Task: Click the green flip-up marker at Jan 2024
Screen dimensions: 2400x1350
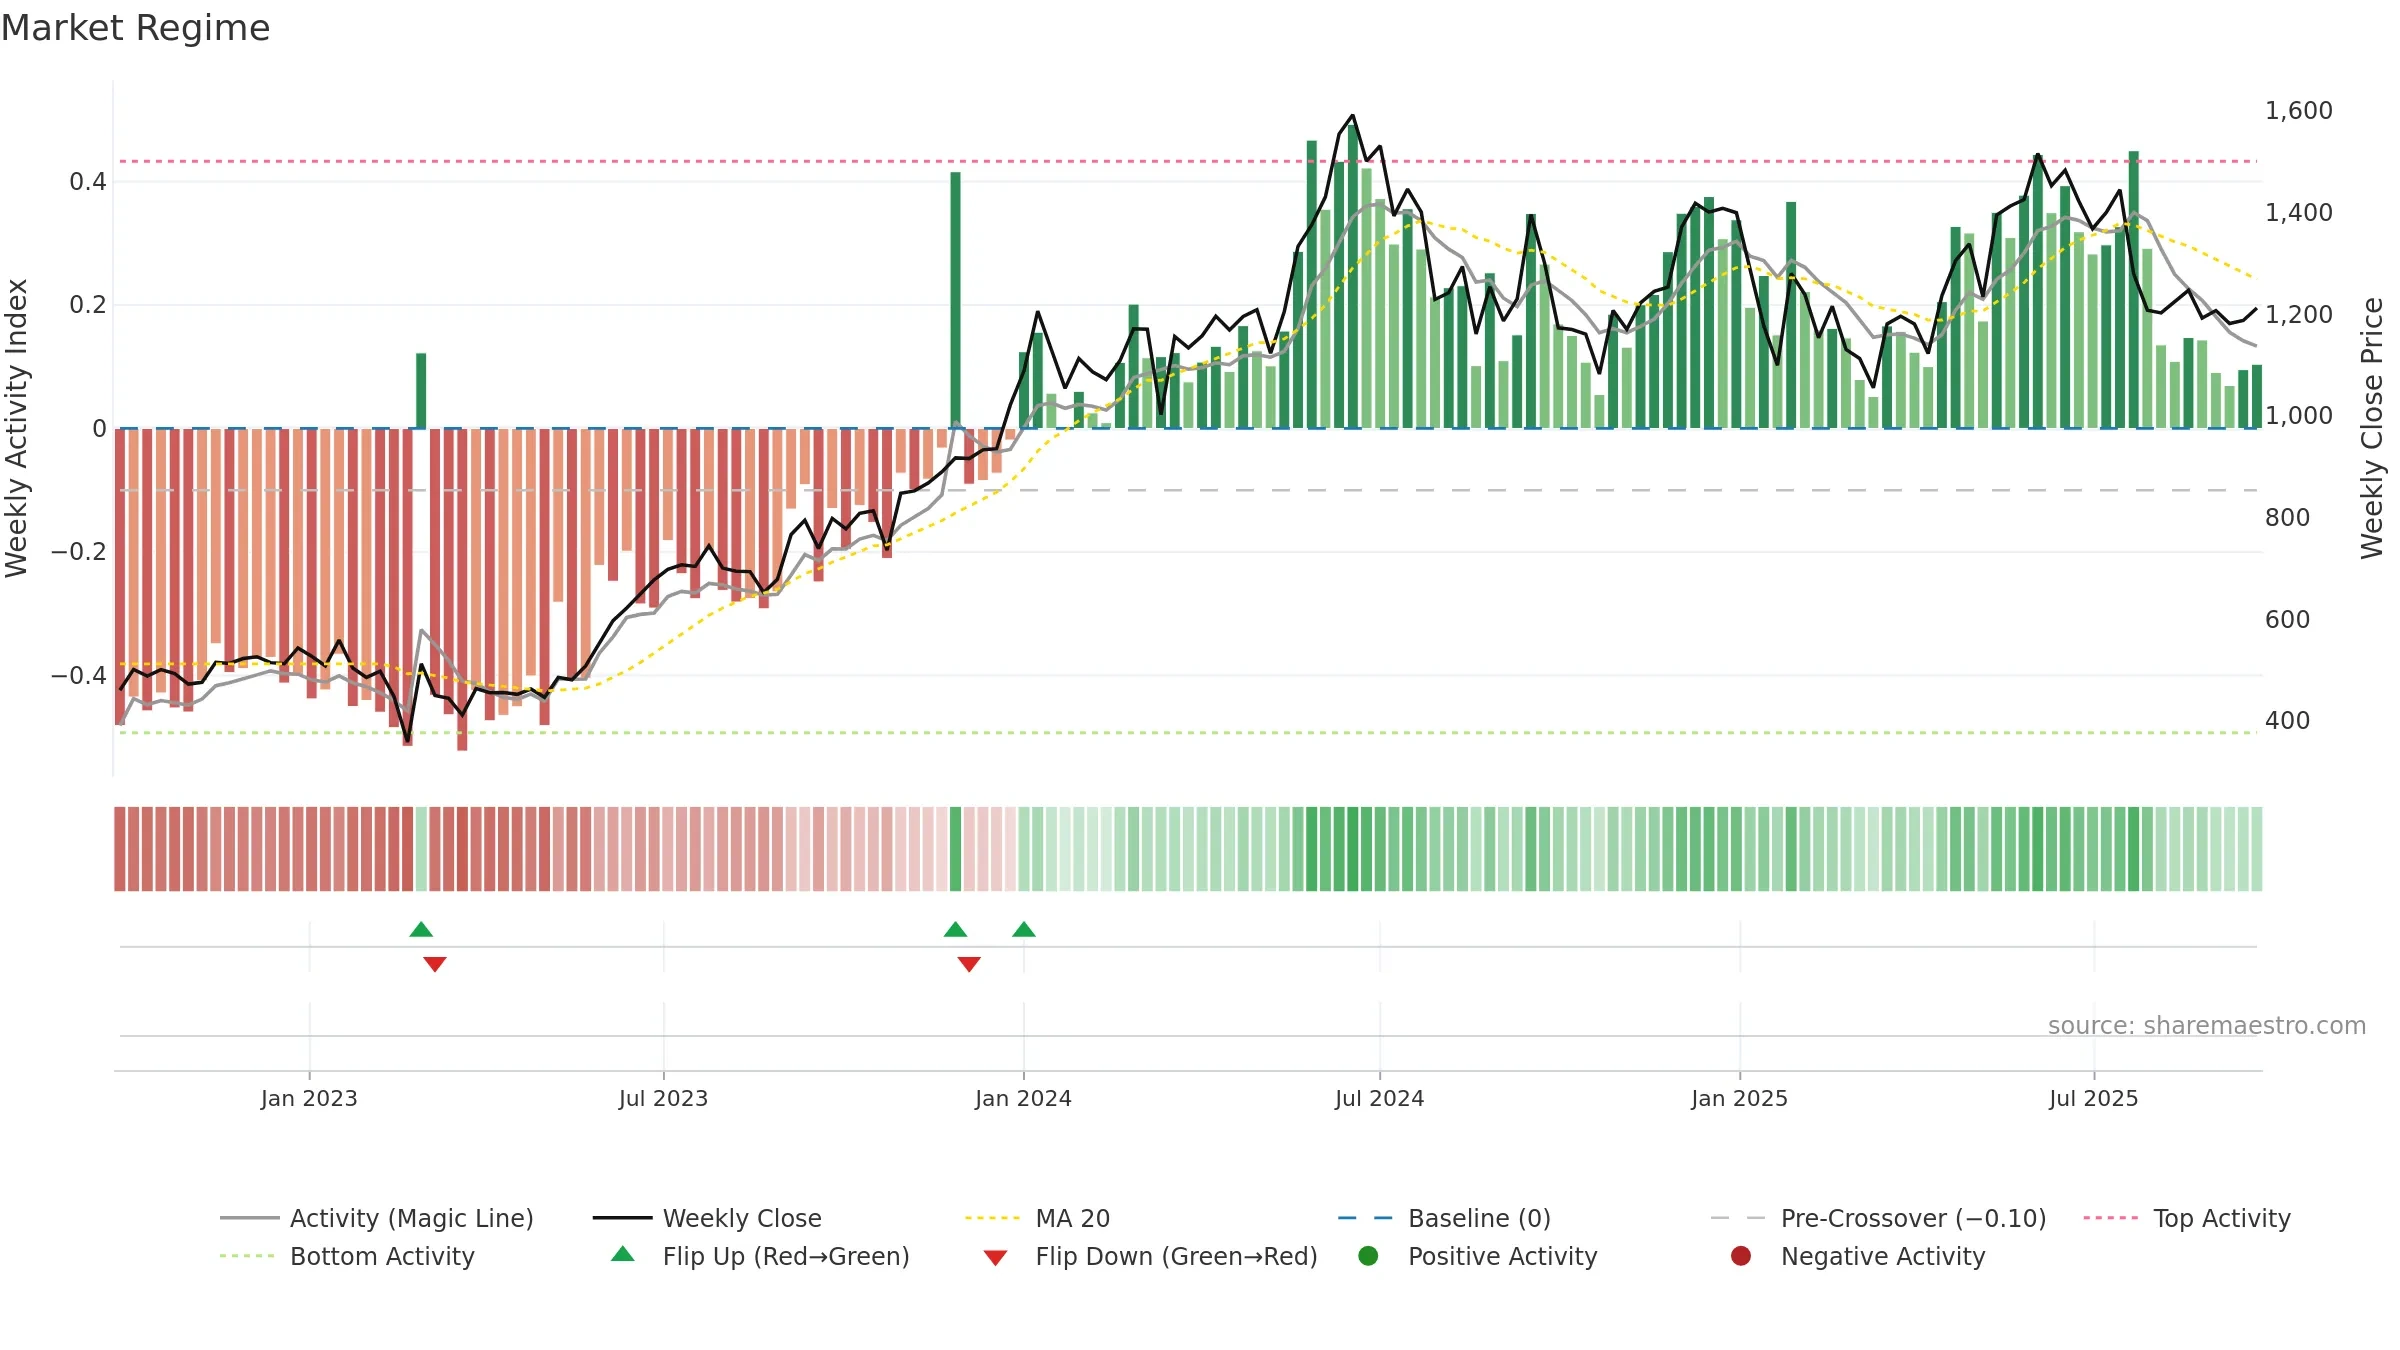Action: click(1024, 929)
